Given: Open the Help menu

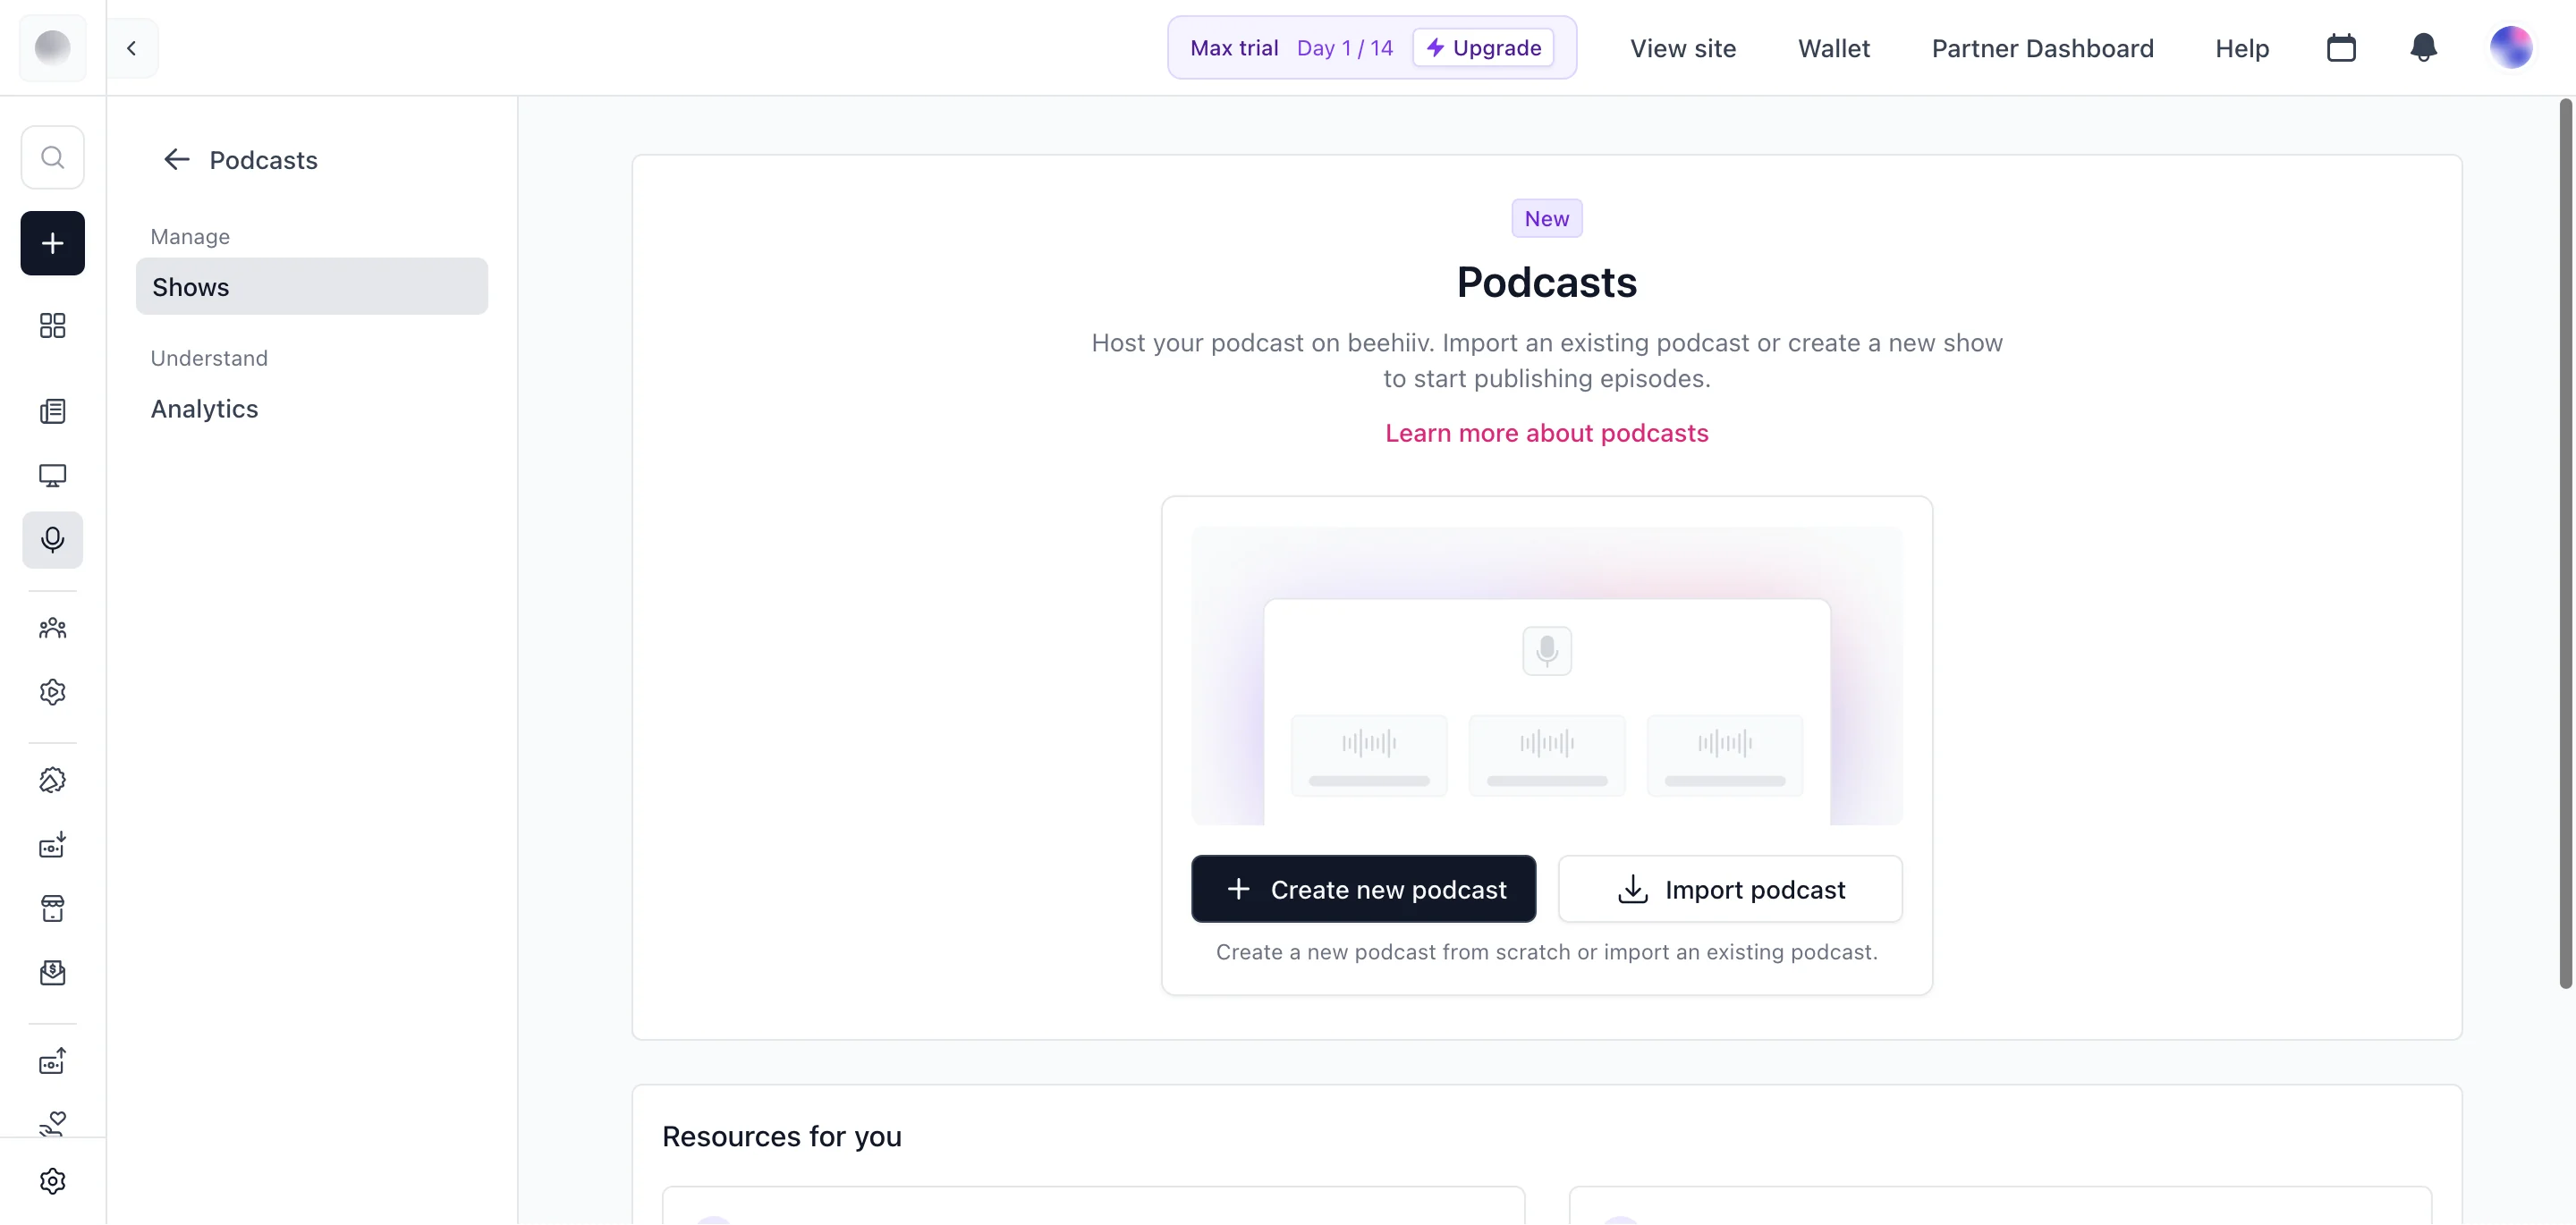Looking at the screenshot, I should click(2241, 48).
